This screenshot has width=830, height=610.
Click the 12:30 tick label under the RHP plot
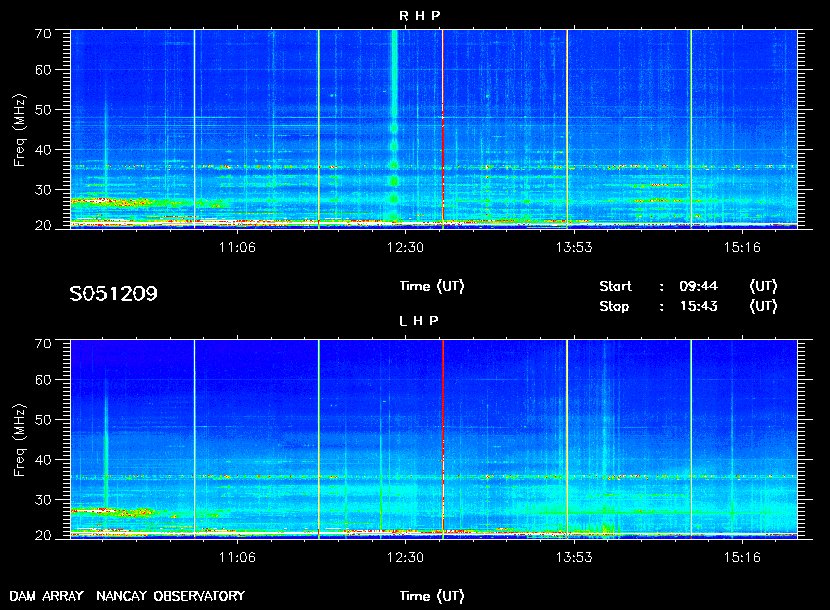click(x=405, y=247)
